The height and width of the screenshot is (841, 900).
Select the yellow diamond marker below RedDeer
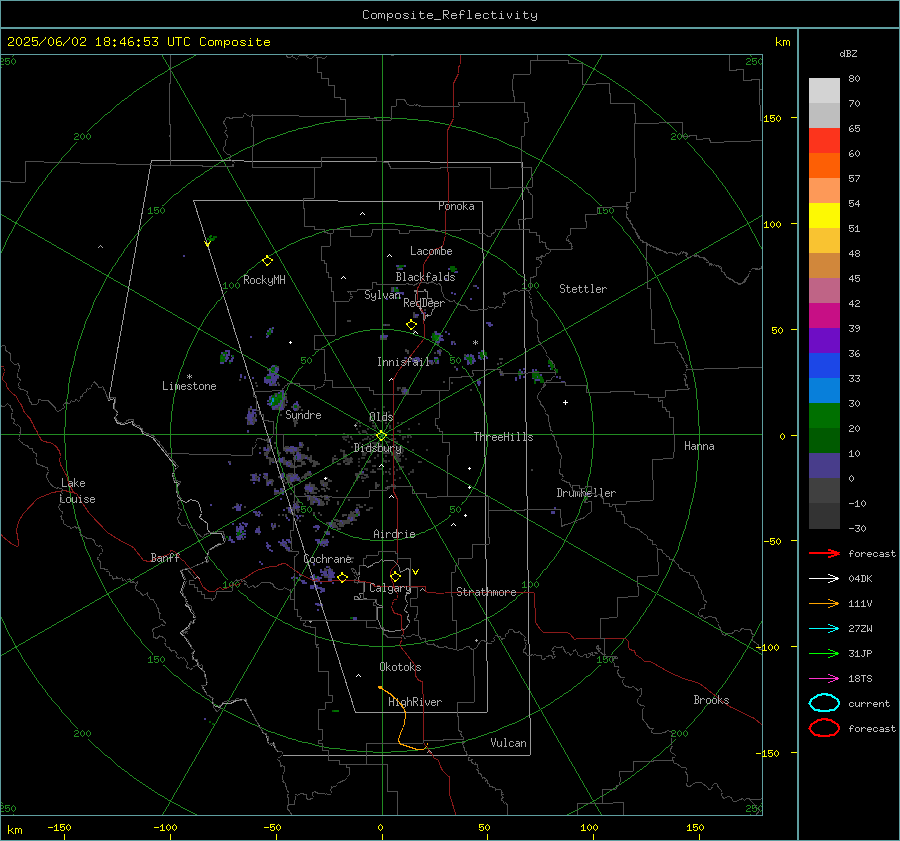click(411, 325)
